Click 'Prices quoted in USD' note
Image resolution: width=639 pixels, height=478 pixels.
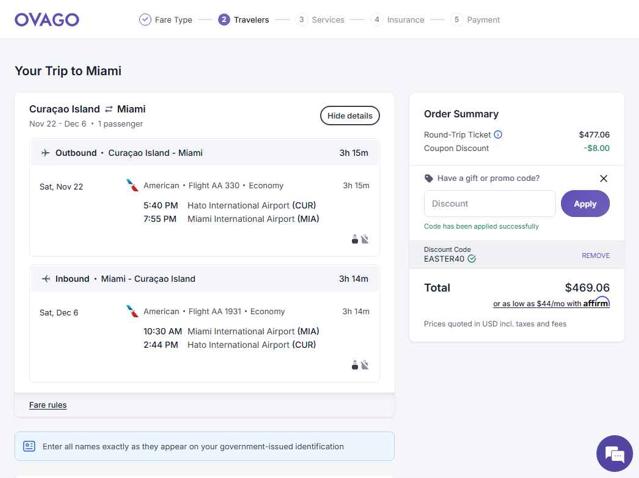pos(495,324)
